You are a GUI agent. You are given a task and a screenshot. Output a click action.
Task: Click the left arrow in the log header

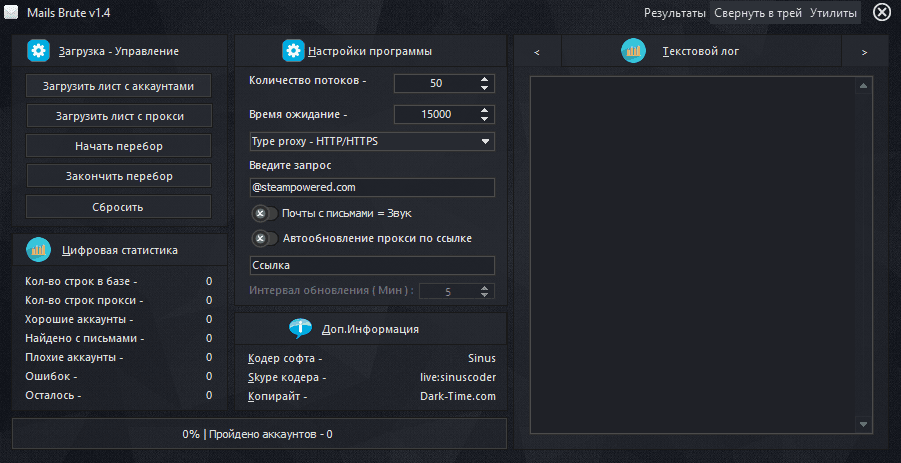537,52
